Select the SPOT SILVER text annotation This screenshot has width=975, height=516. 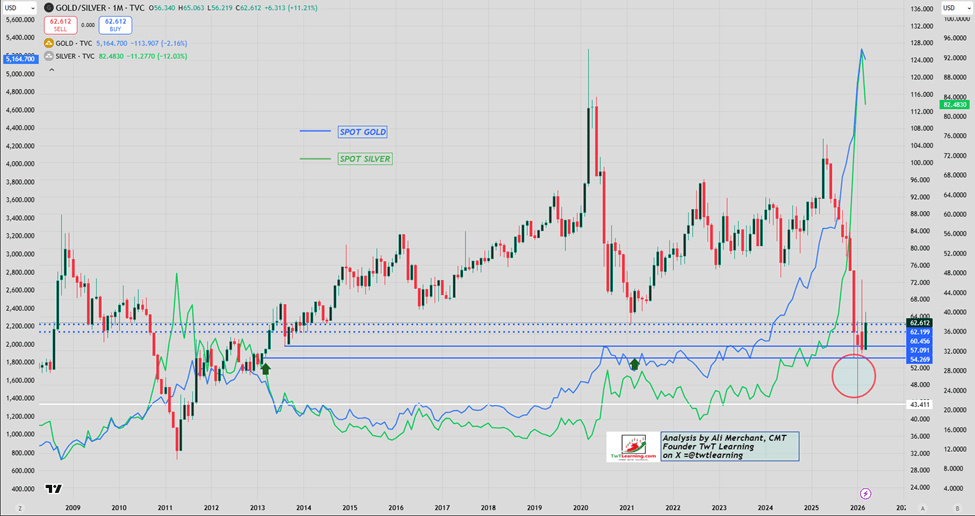tap(365, 159)
